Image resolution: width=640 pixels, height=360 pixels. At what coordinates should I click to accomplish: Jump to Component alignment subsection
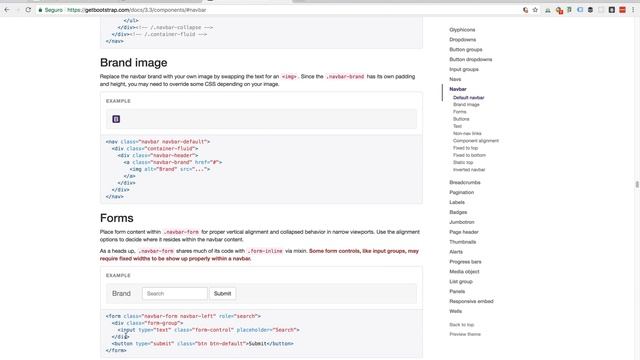point(476,141)
